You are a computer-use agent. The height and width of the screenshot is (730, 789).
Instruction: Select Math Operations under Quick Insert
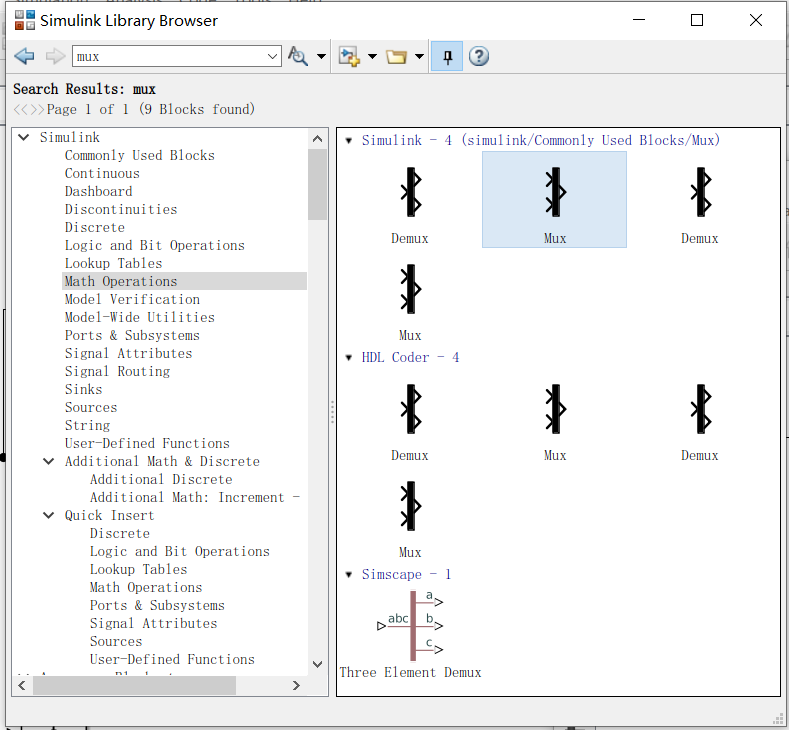(x=146, y=588)
